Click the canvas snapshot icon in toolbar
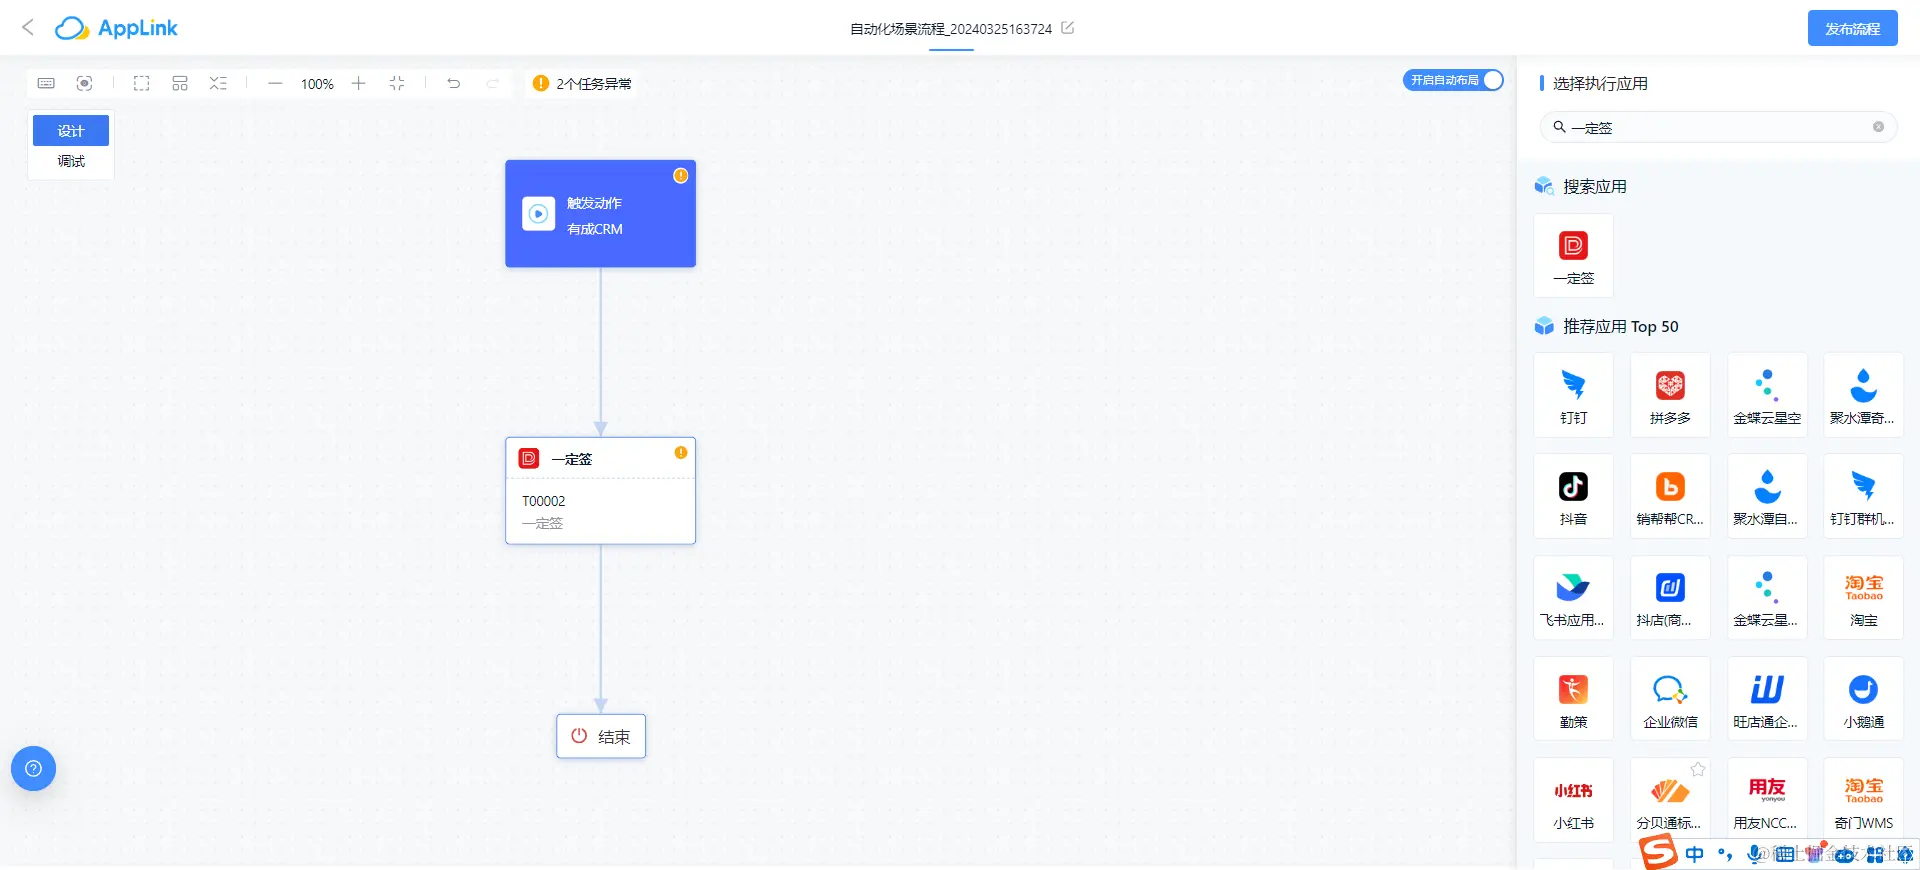 click(85, 83)
